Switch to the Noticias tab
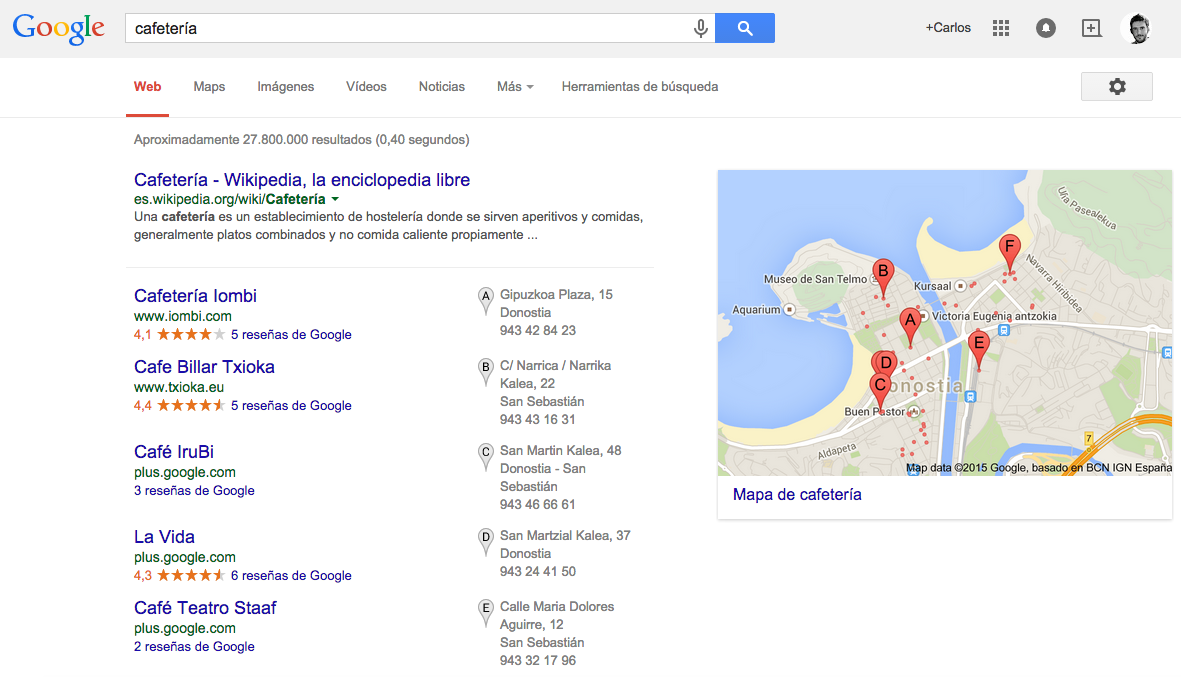Screen dimensions: 1181x677 441,87
